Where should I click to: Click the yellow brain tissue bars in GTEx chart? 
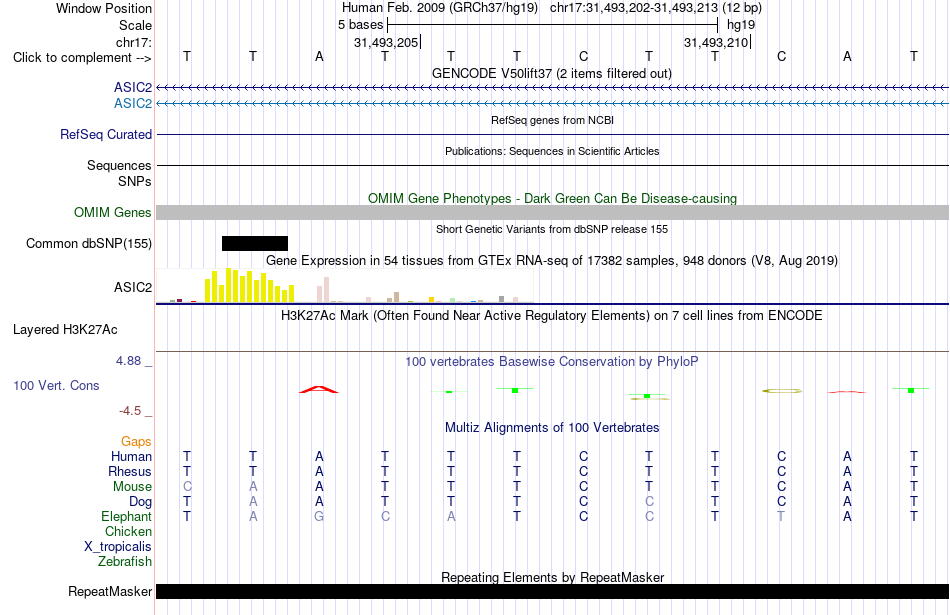click(x=250, y=285)
